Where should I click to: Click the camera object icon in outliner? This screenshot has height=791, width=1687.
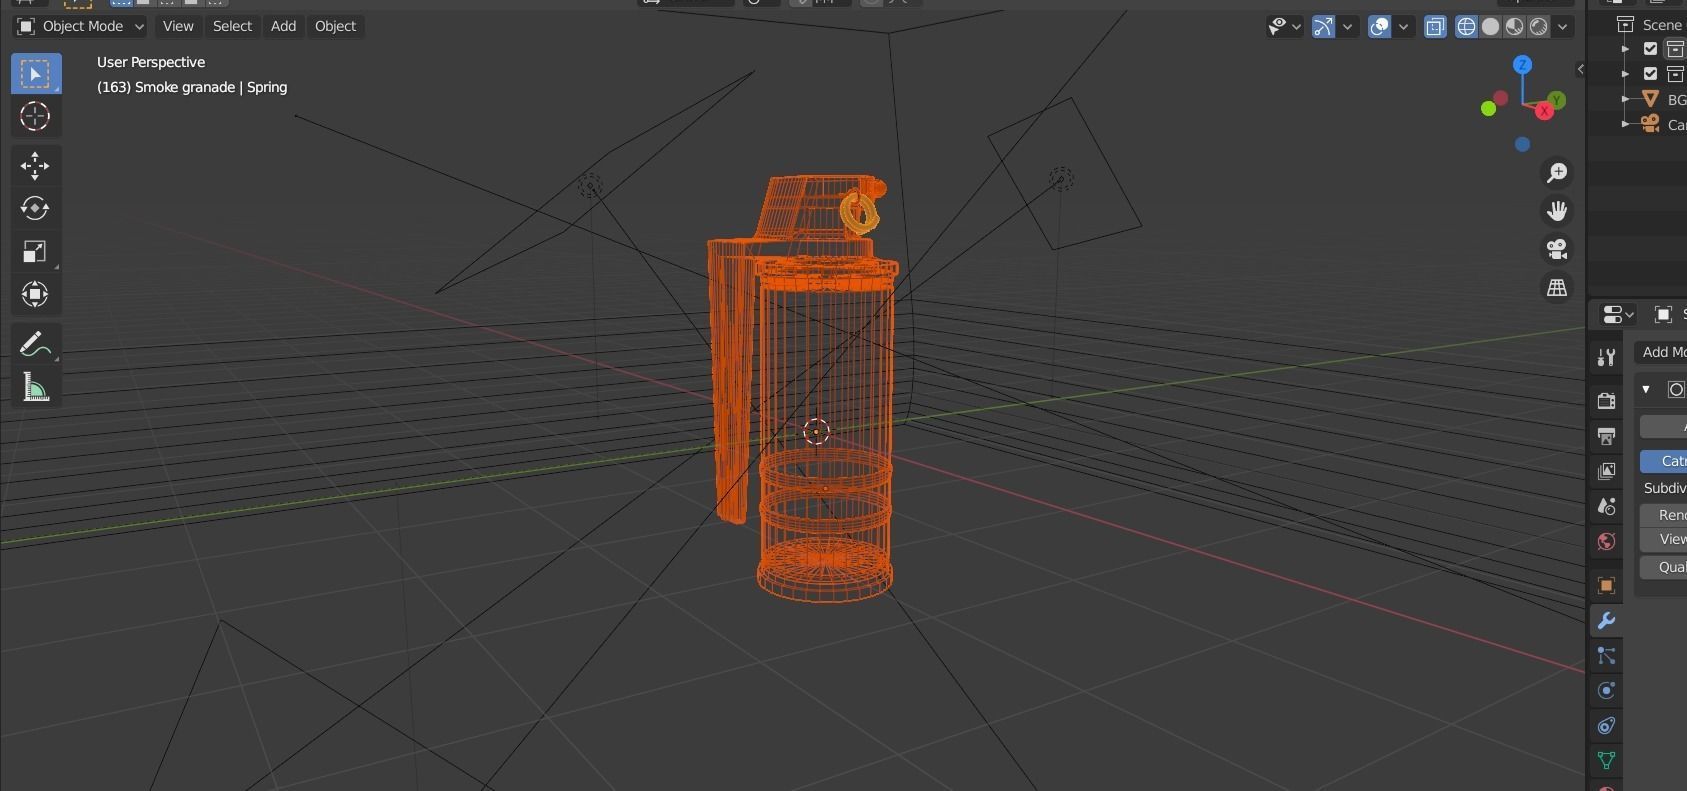point(1650,124)
